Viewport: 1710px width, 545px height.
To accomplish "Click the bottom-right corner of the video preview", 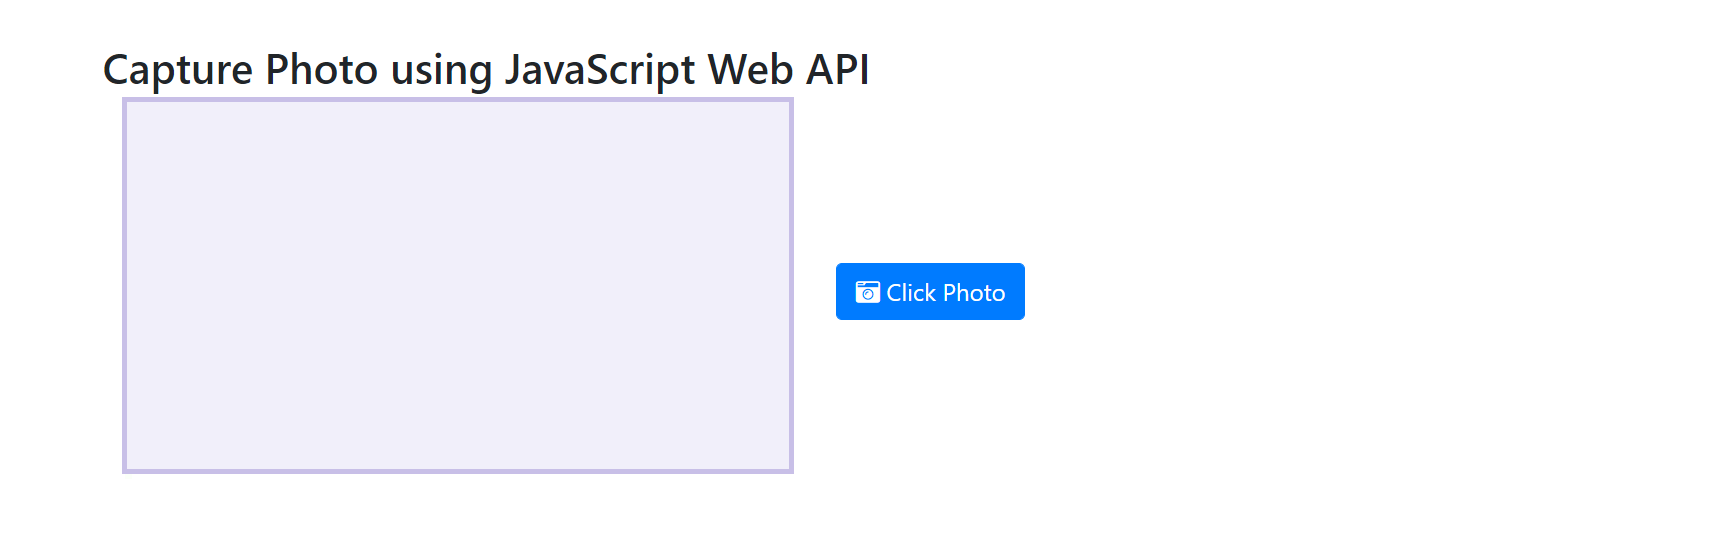I will 791,471.
